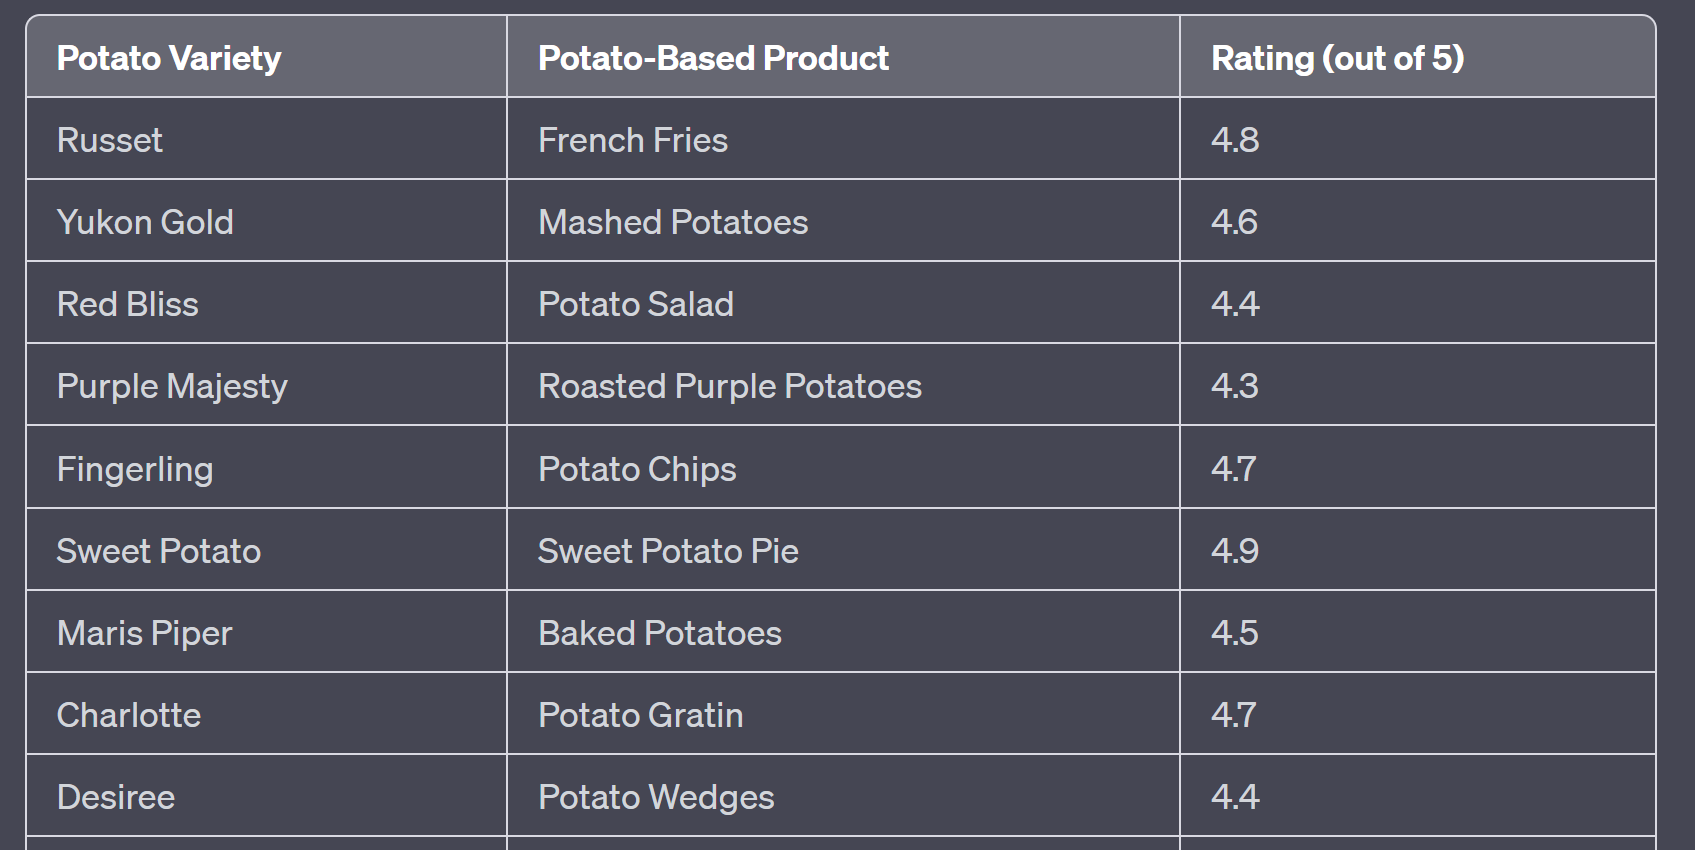Click the Baked Potatoes cell
The width and height of the screenshot is (1695, 850).
pyautogui.click(x=660, y=633)
